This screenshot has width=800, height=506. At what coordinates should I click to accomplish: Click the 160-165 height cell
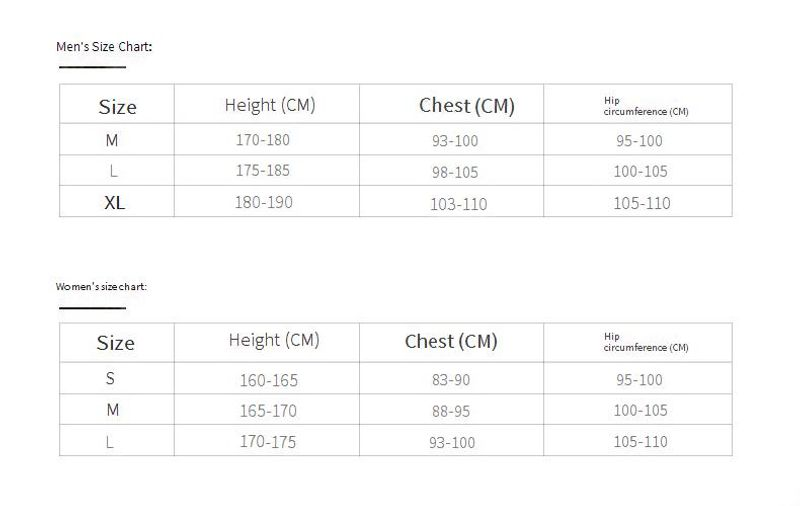(268, 380)
